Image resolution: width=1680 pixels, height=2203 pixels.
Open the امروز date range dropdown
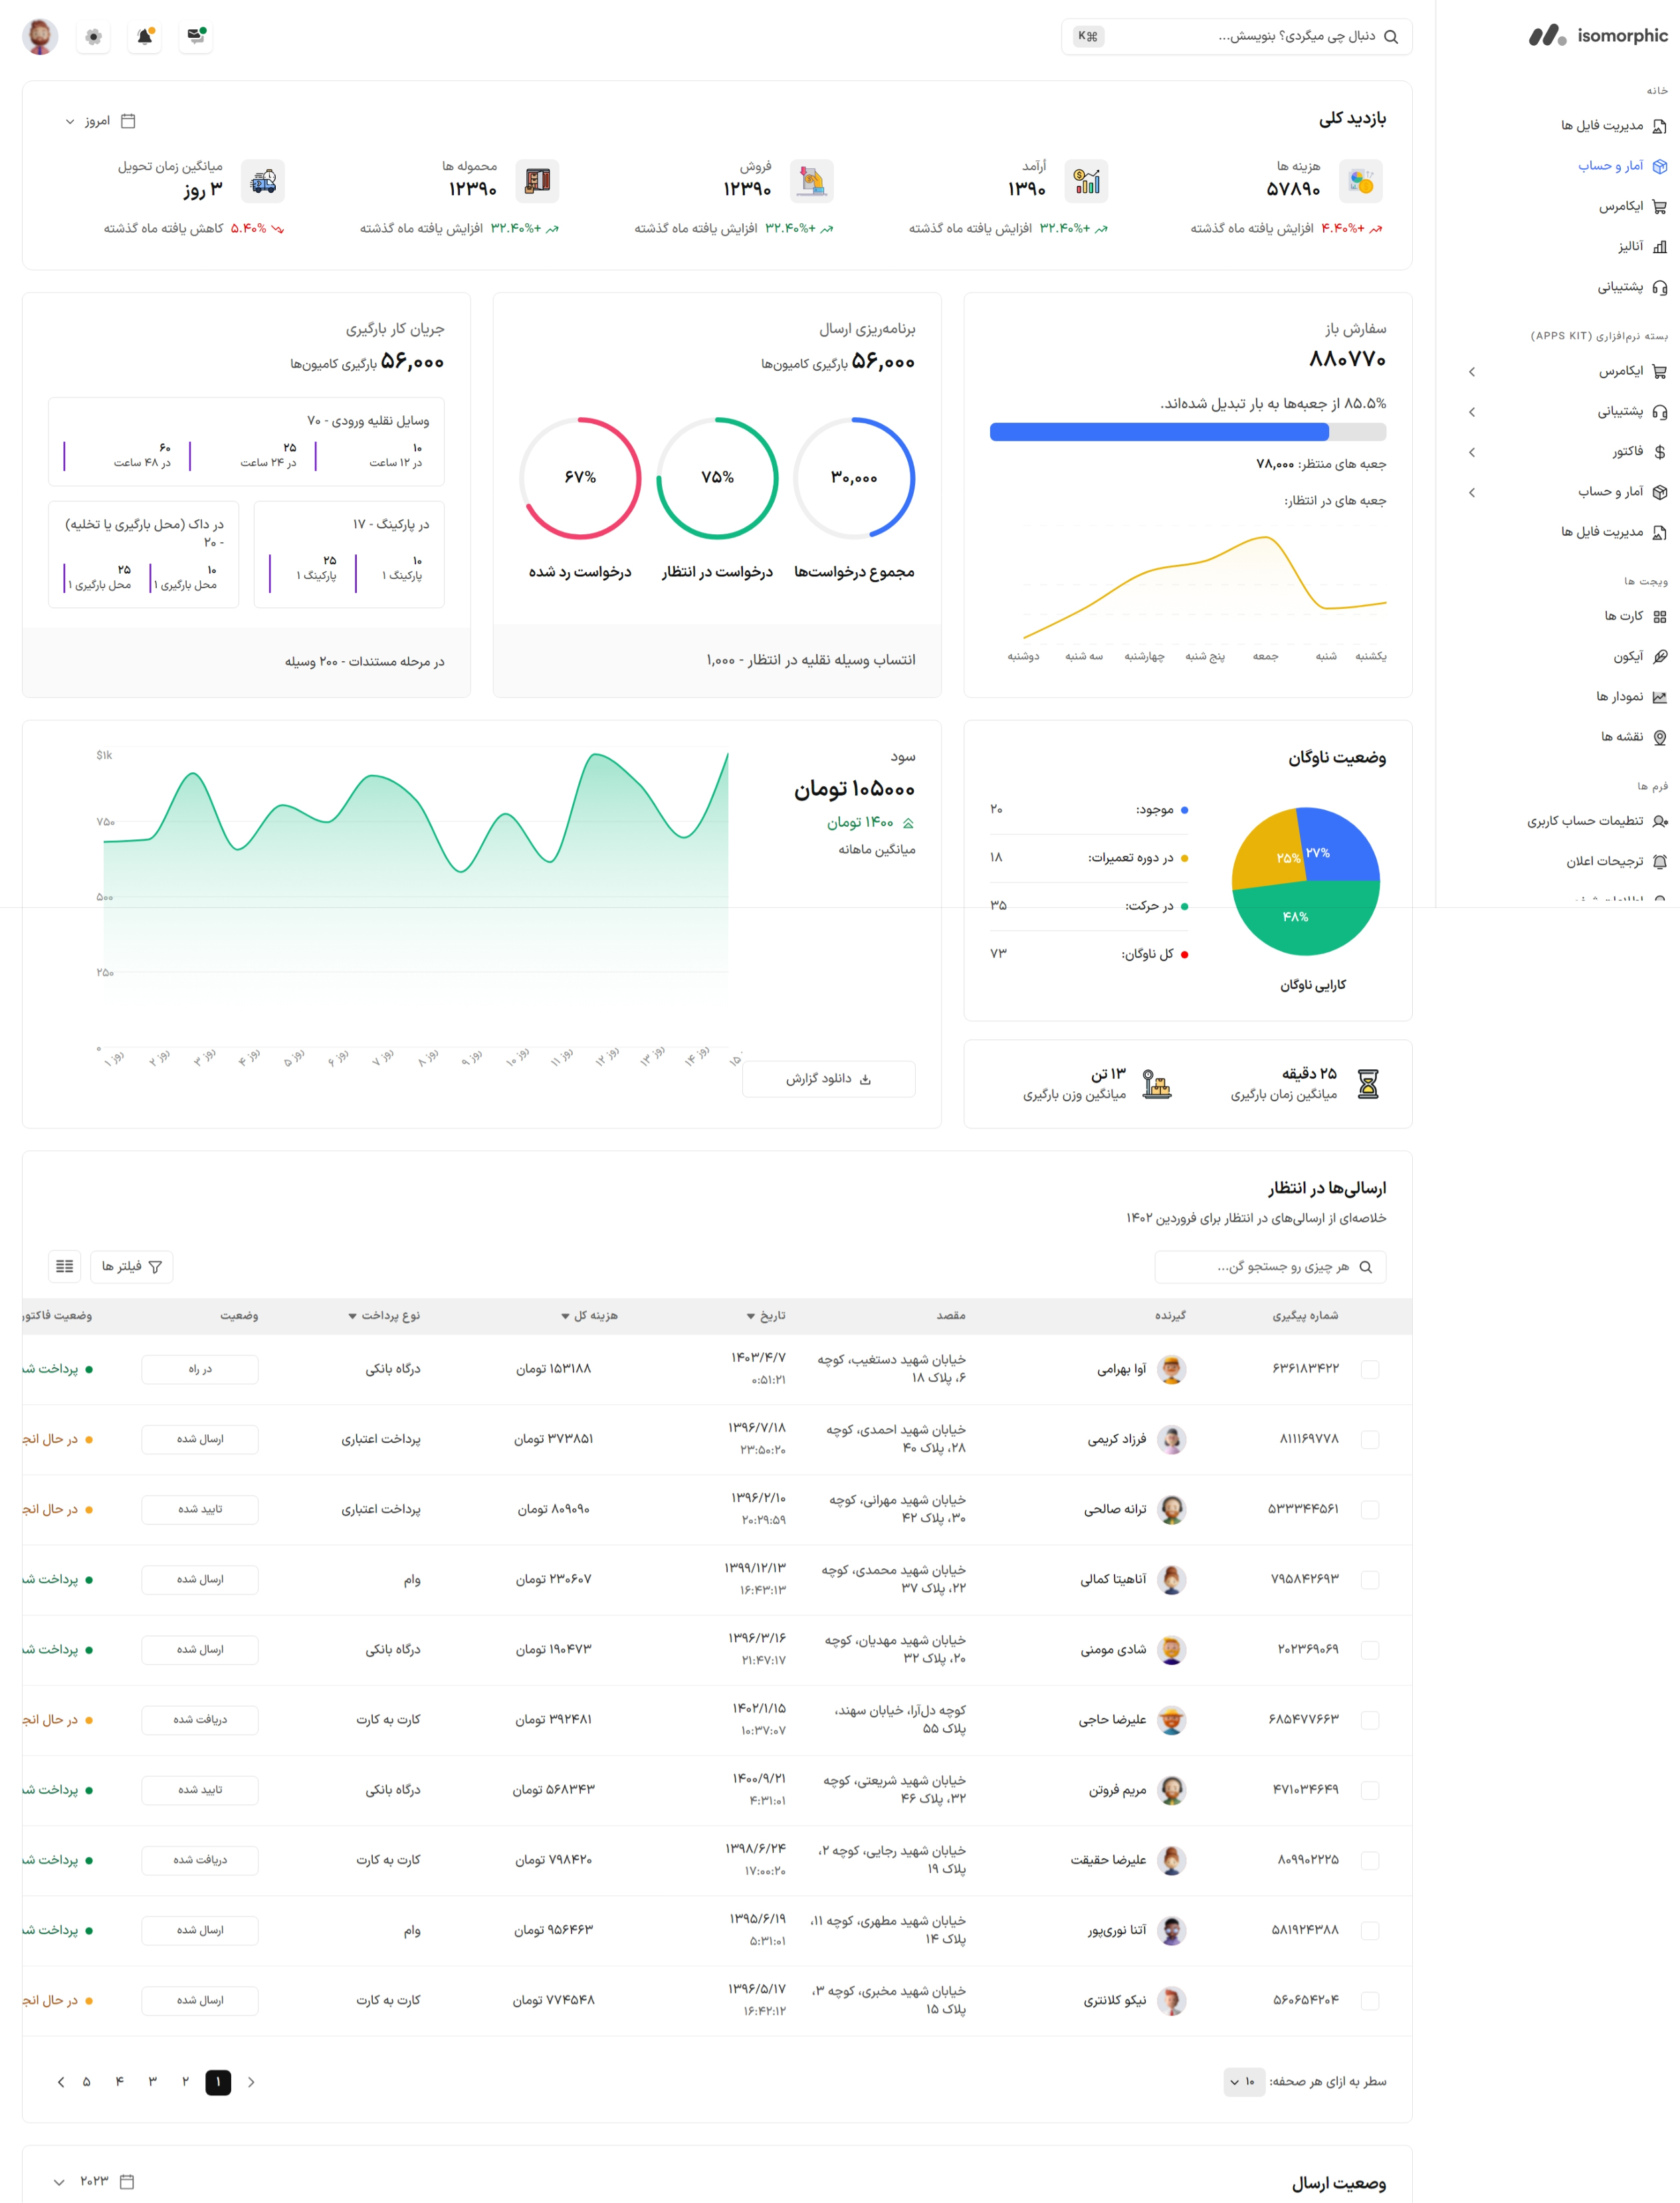click(100, 121)
